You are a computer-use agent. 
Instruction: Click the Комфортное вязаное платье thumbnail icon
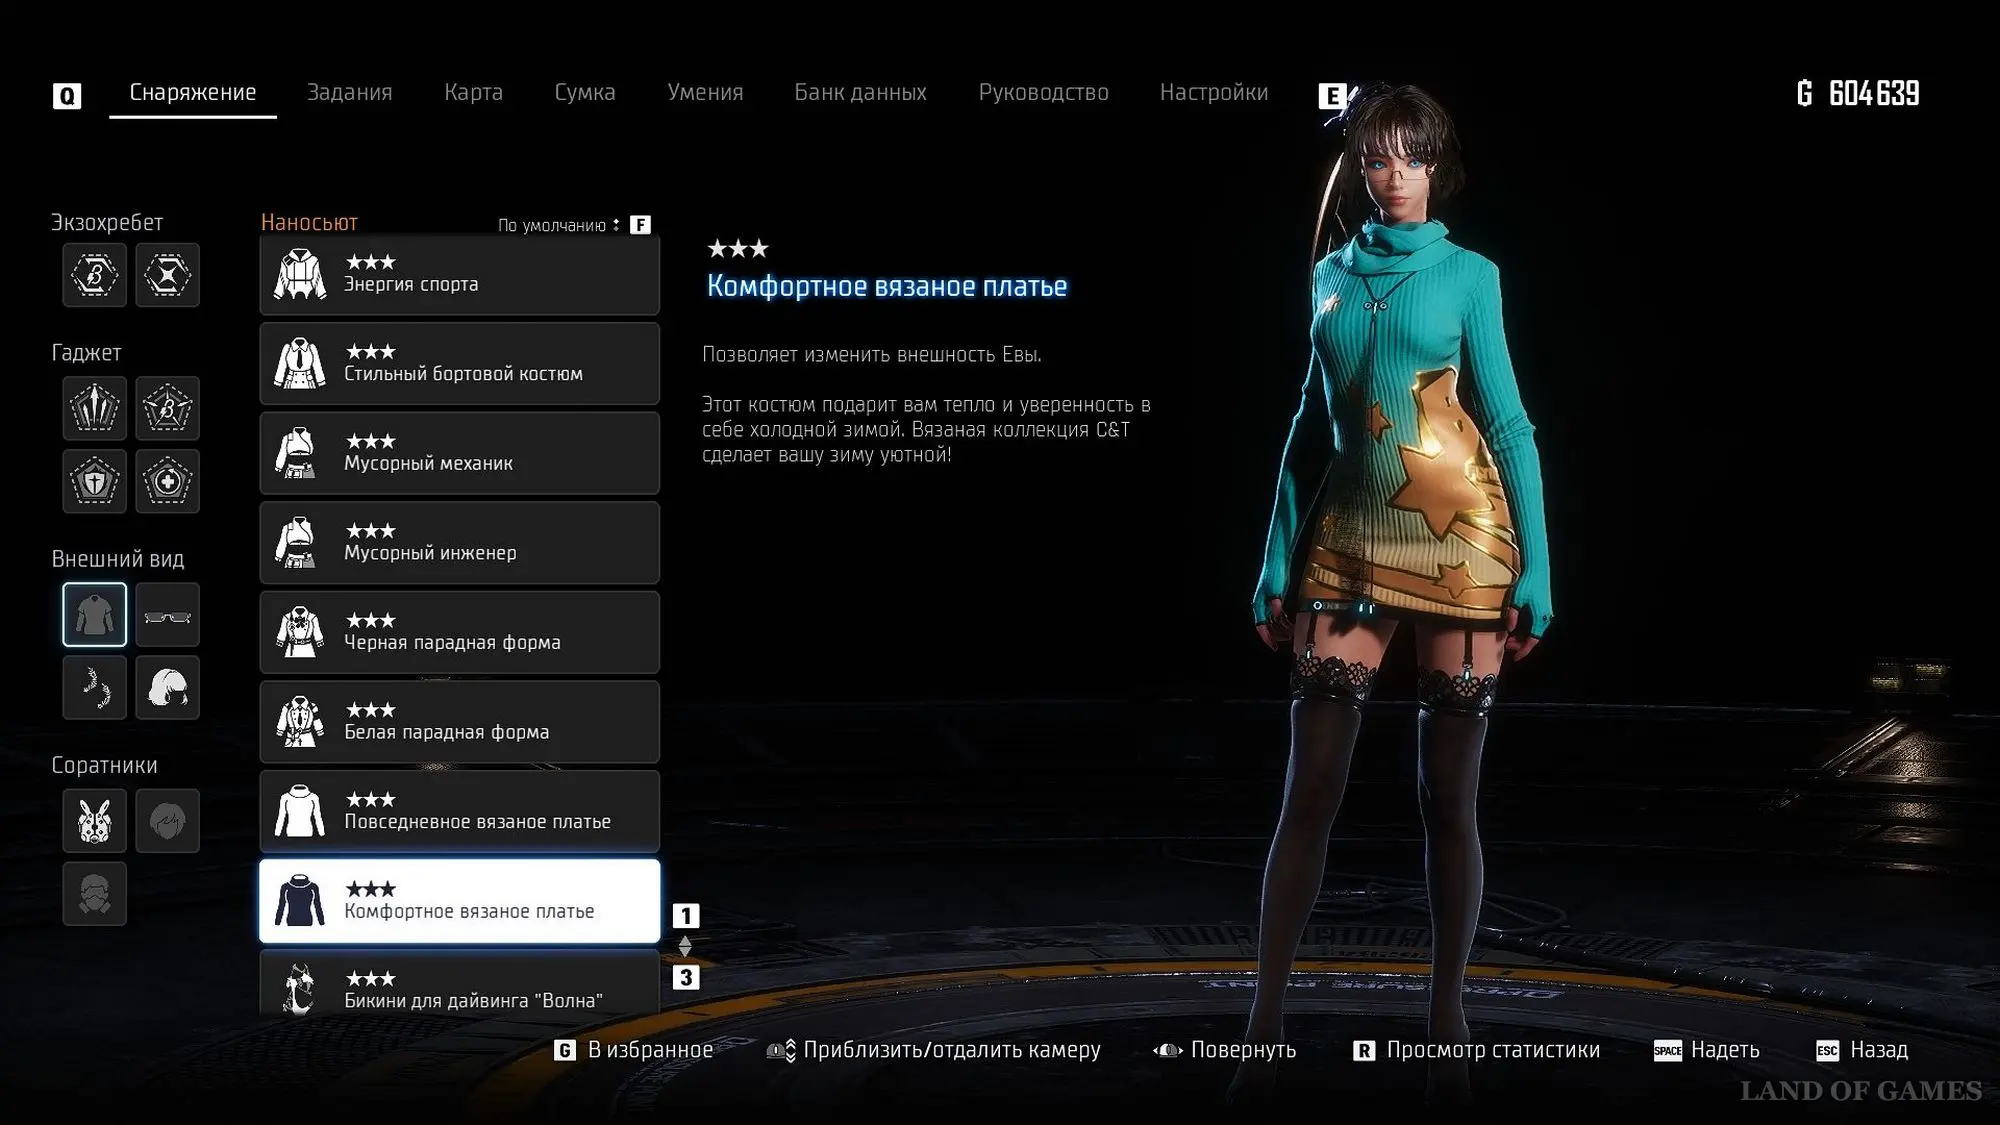click(300, 901)
